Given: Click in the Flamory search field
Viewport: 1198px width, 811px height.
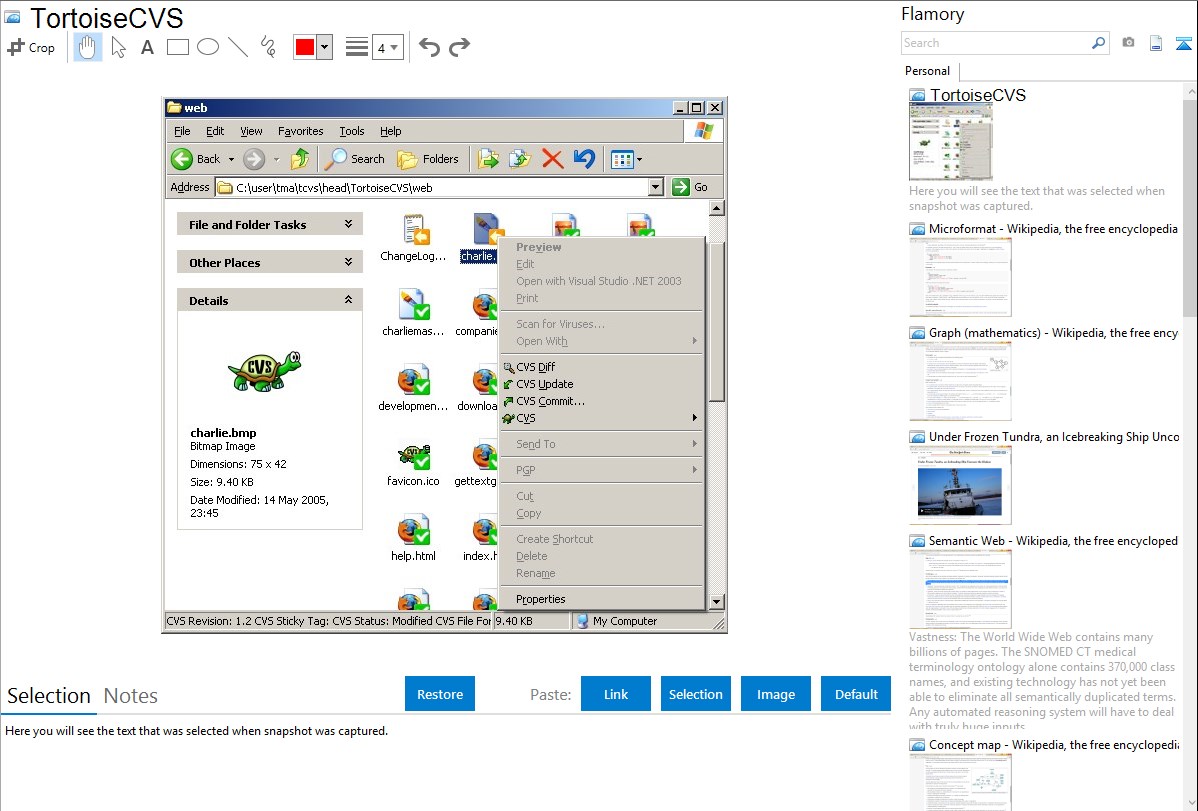Looking at the screenshot, I should tap(995, 43).
